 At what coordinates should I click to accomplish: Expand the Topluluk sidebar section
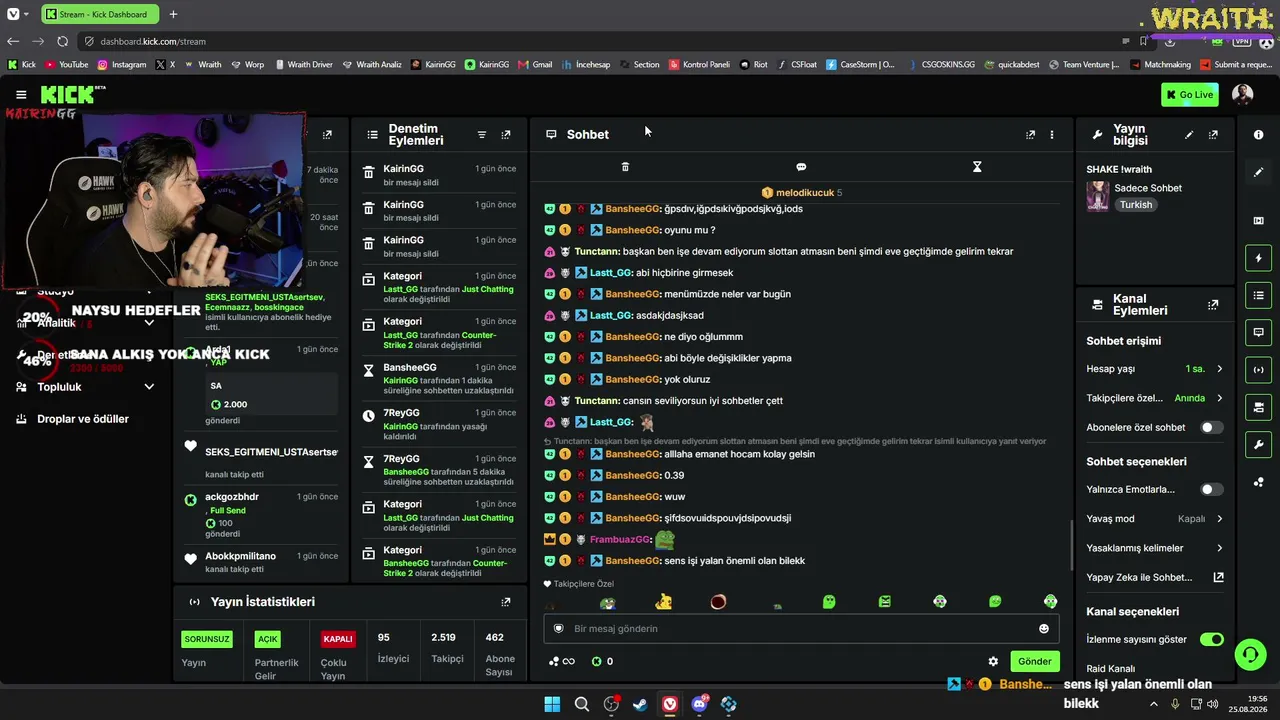tap(149, 387)
